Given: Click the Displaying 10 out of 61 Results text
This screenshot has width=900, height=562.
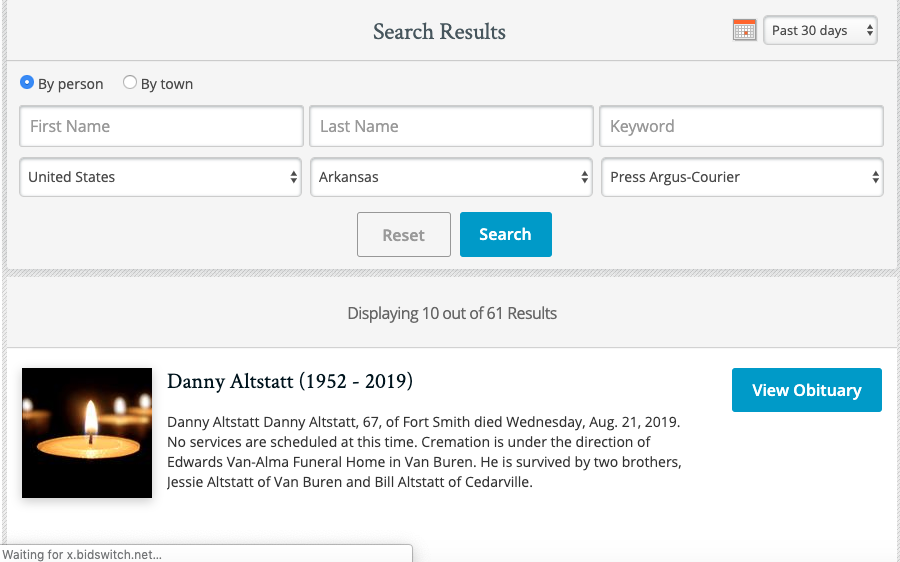Looking at the screenshot, I should pos(452,313).
